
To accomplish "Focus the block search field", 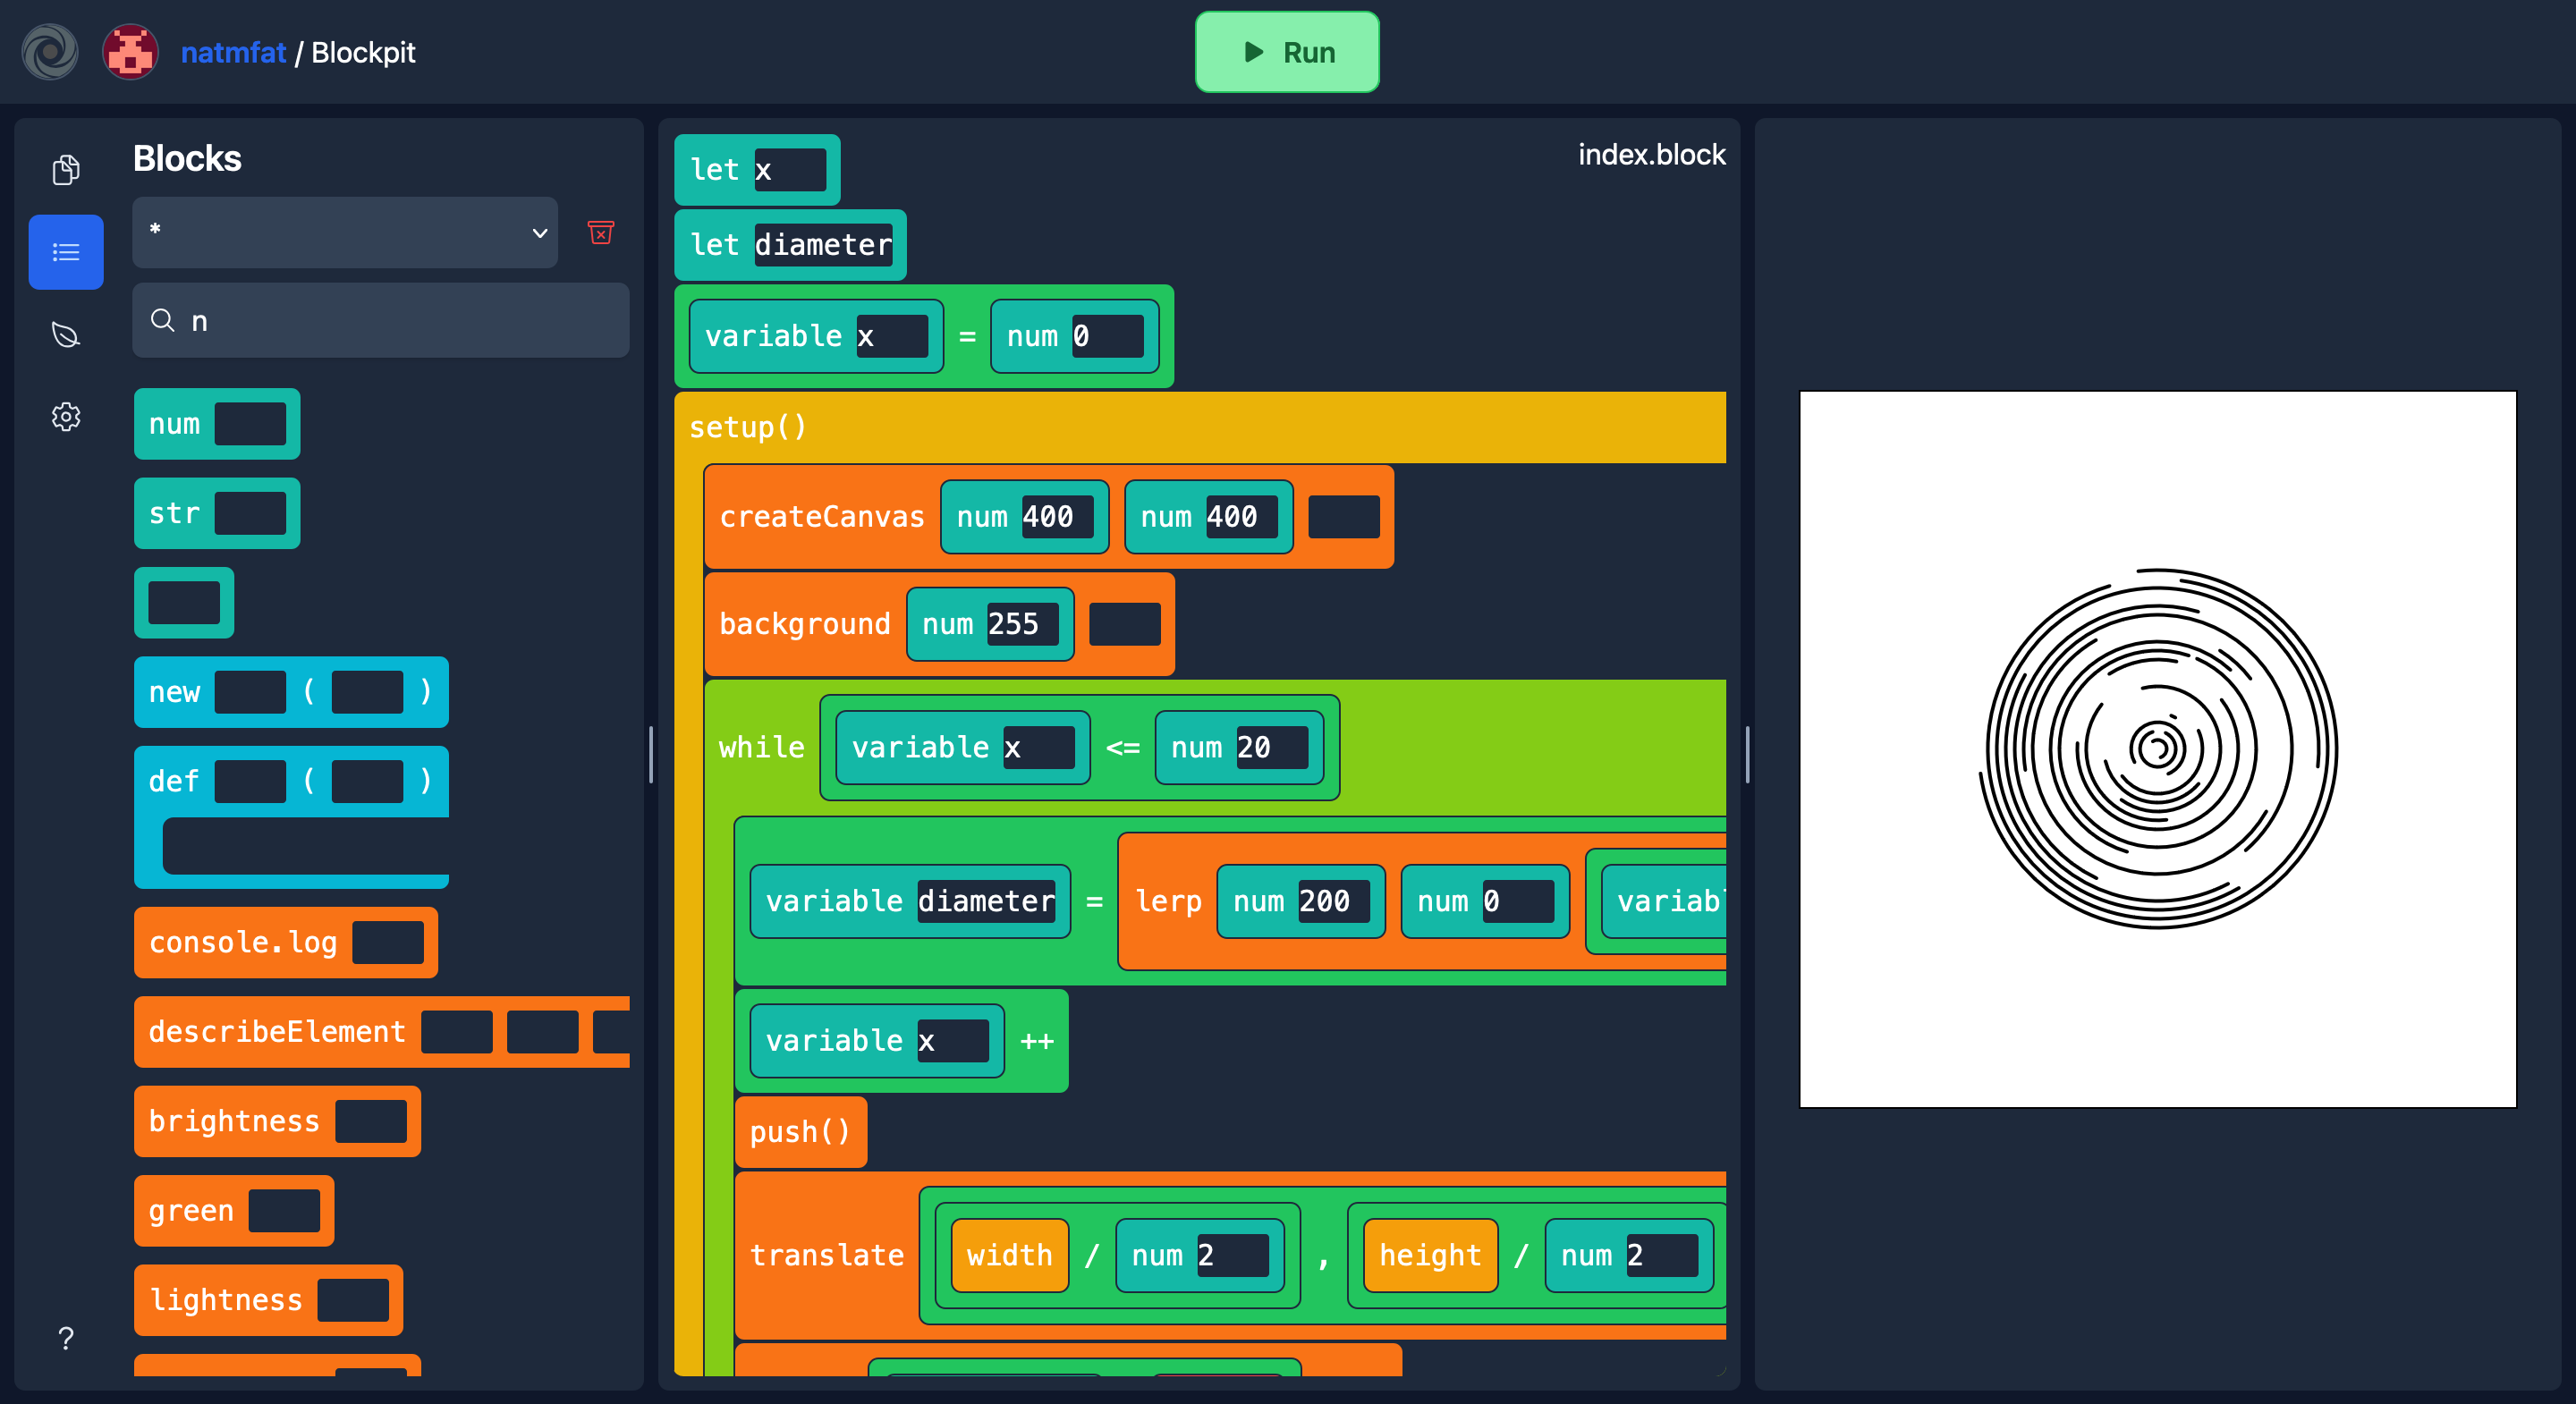I will (x=381, y=320).
